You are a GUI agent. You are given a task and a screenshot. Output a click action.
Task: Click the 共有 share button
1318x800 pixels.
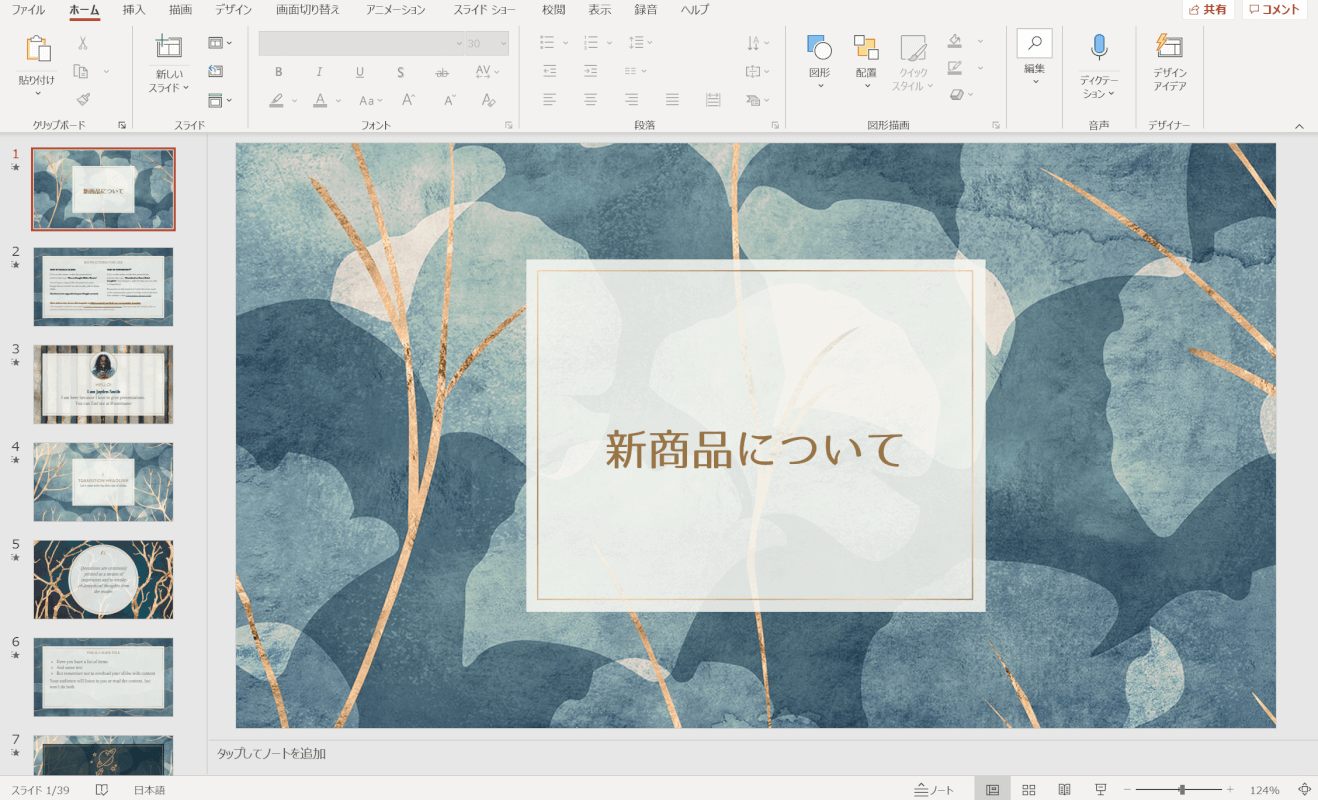click(1208, 10)
